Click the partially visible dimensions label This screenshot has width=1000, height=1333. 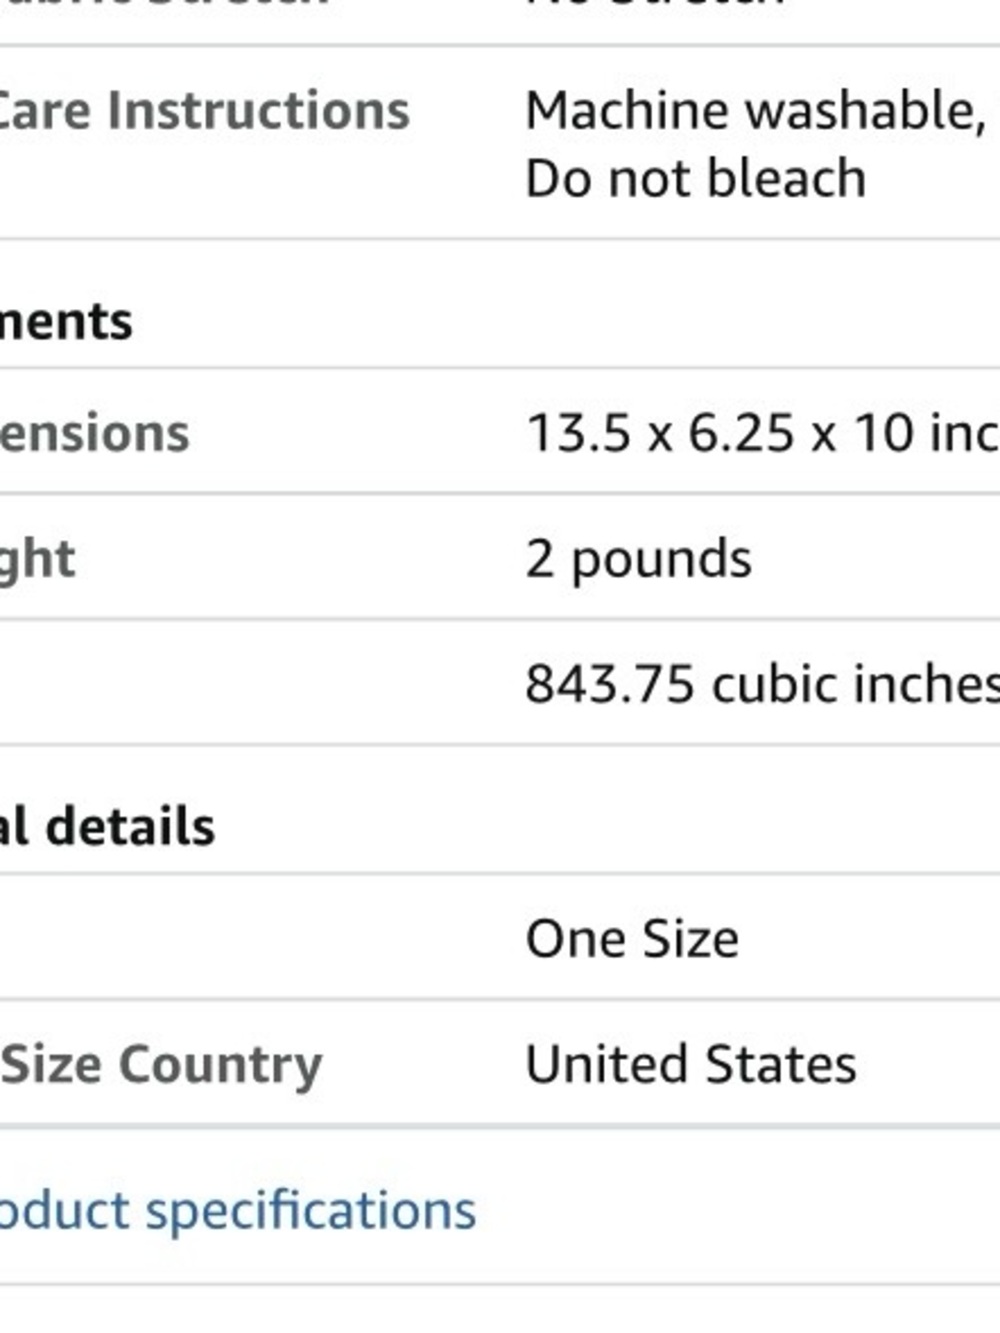point(95,433)
